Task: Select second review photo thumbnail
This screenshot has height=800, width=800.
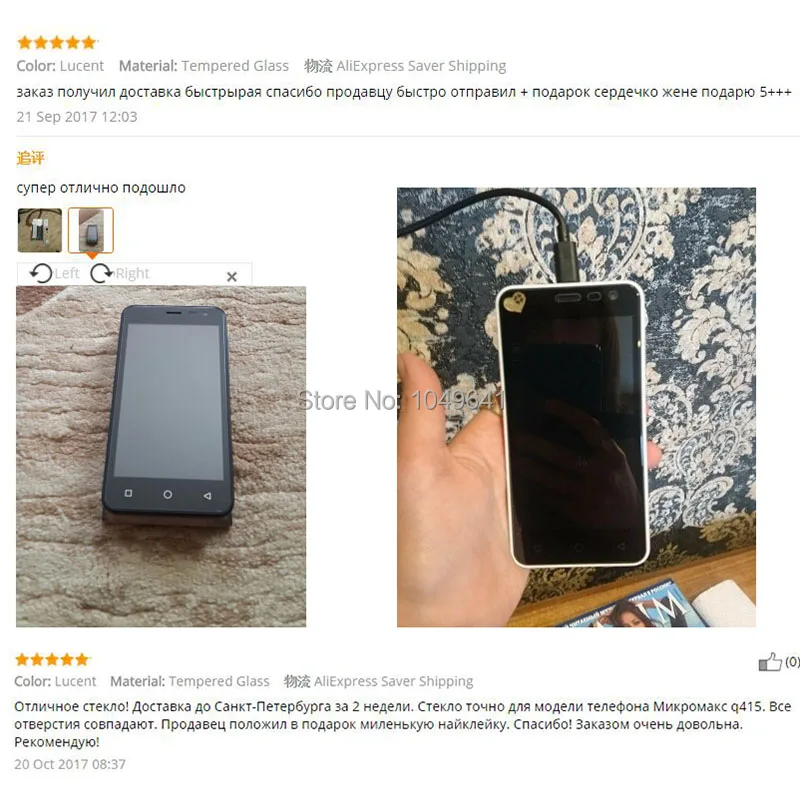Action: [91, 230]
